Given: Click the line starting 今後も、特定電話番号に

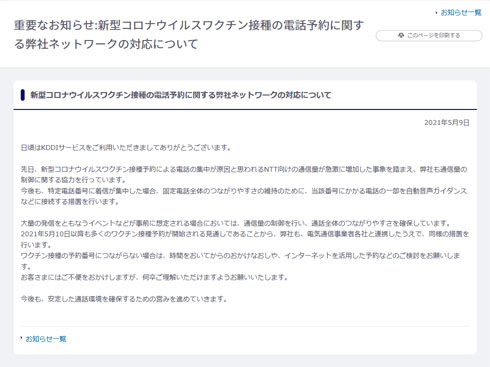Looking at the screenshot, I should 244,196.
